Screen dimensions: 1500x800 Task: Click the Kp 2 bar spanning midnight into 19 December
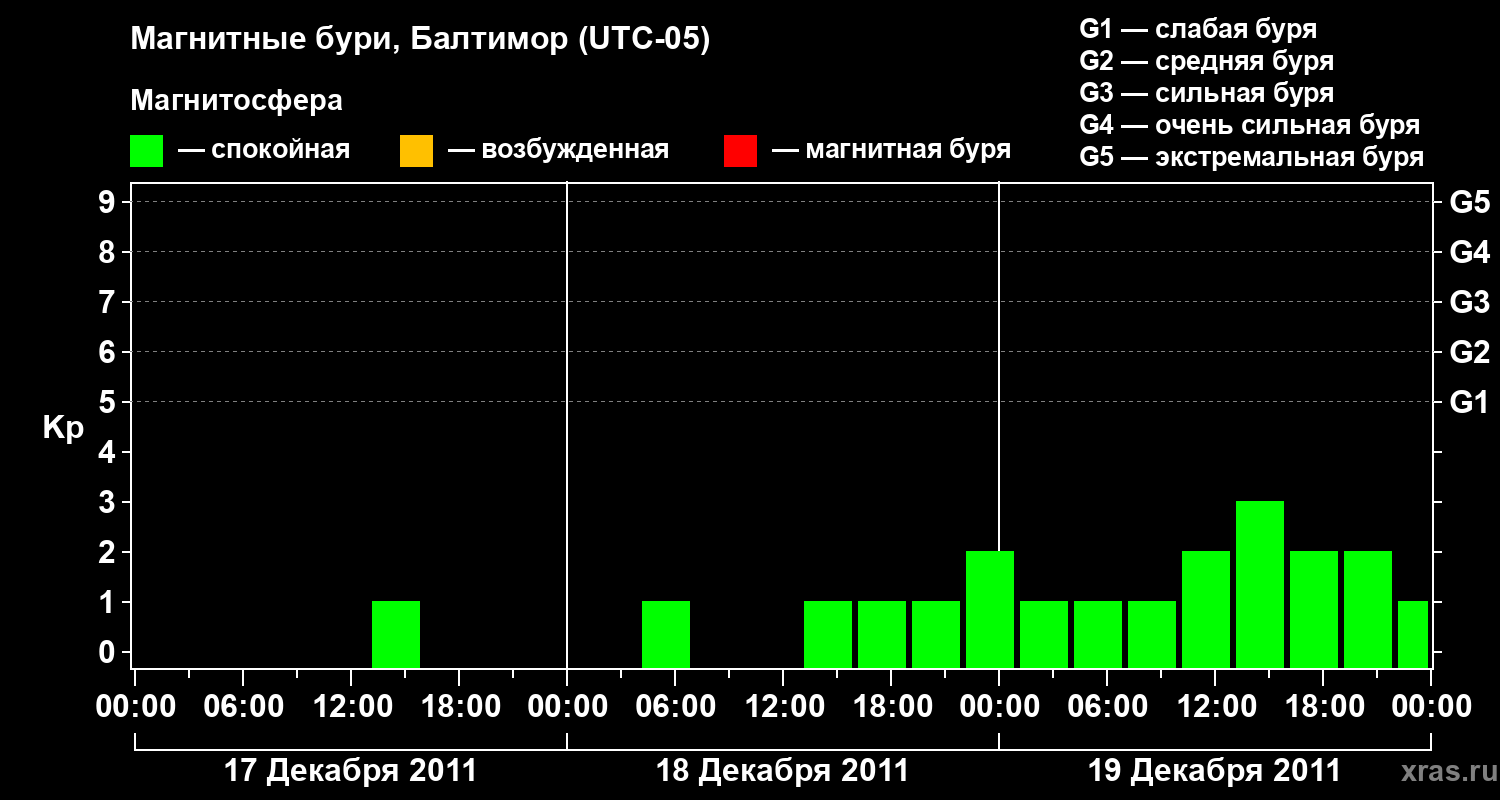(990, 610)
